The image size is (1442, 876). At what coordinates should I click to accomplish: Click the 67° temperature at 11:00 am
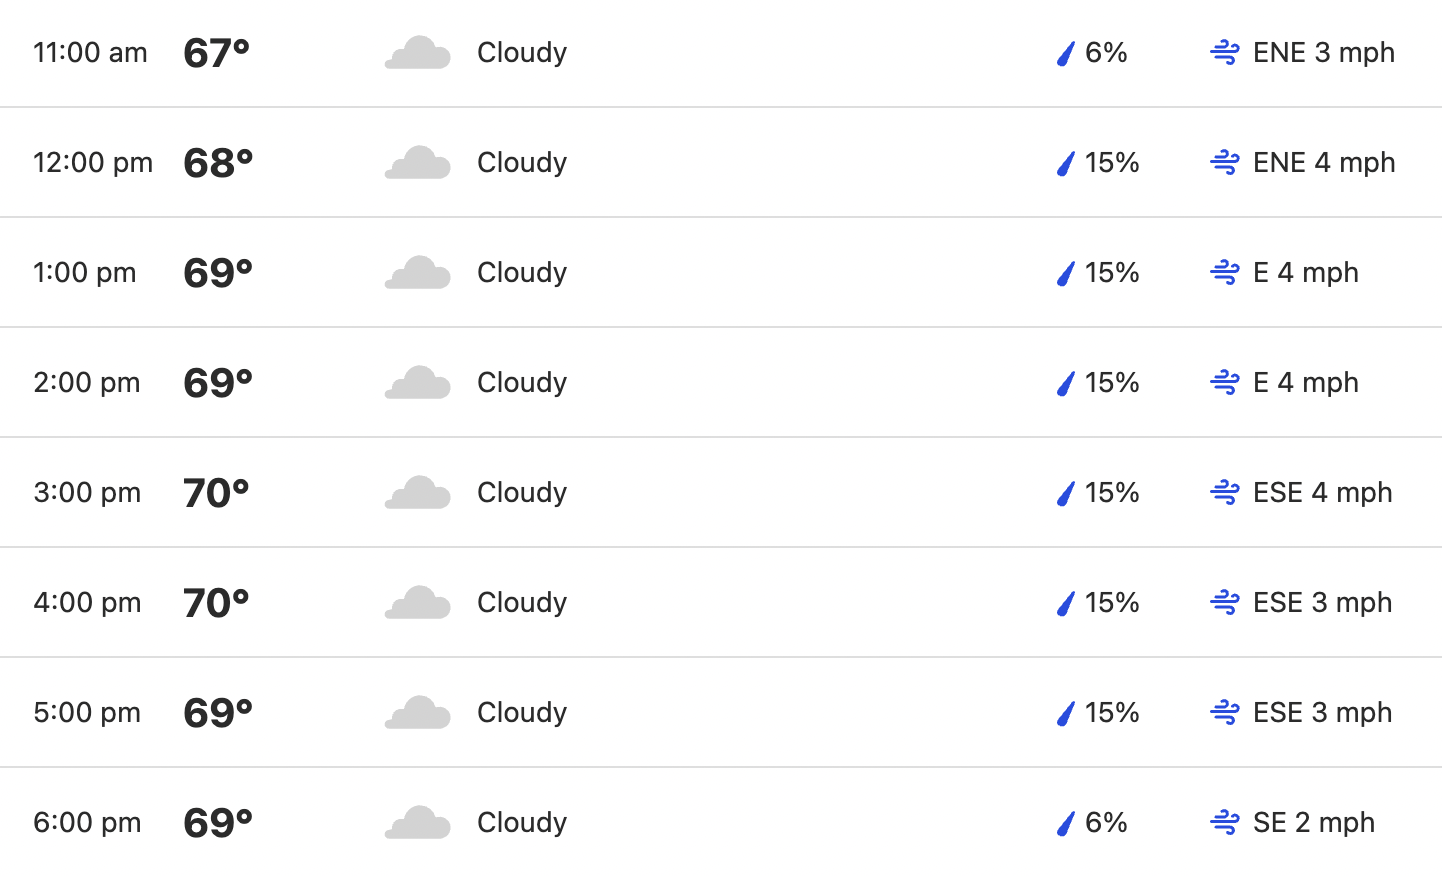216,53
